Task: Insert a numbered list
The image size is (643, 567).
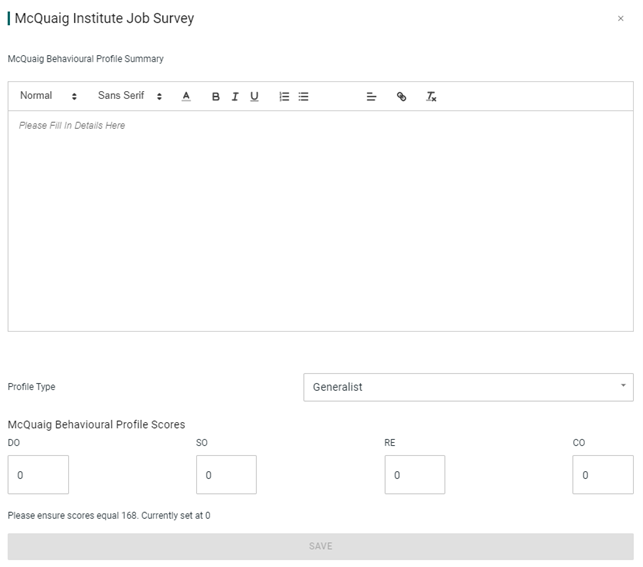Action: [284, 96]
